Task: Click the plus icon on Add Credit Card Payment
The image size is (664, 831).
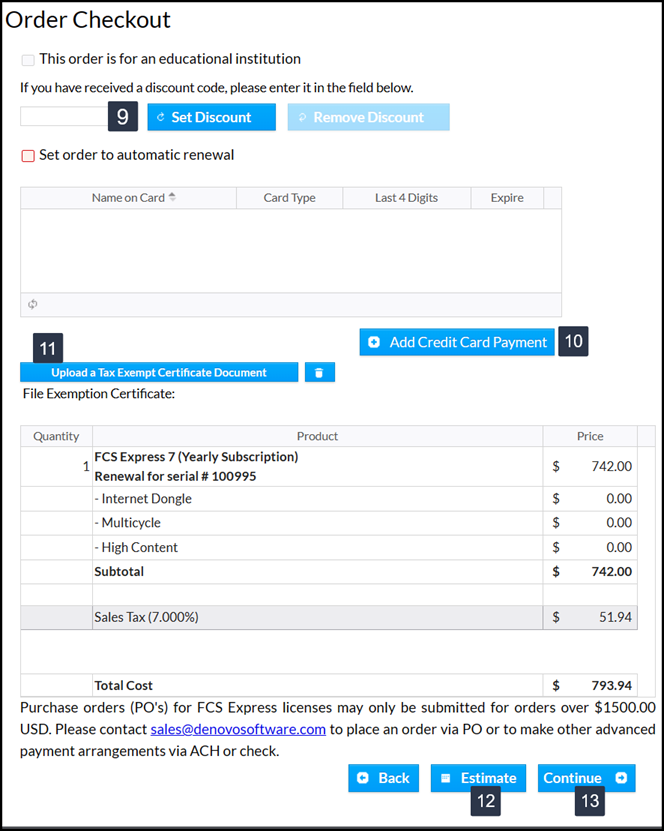Action: click(374, 342)
